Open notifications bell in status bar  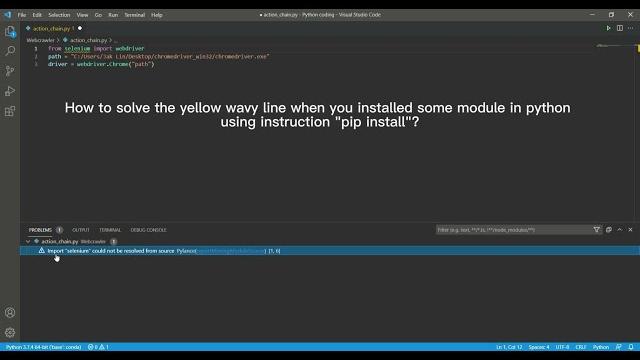point(631,347)
